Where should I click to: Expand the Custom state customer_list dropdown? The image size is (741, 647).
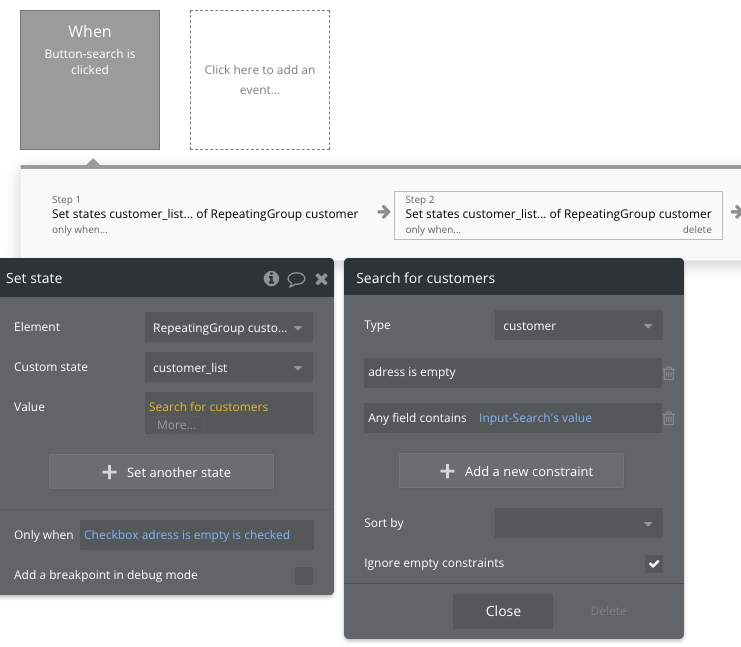pyautogui.click(x=229, y=368)
